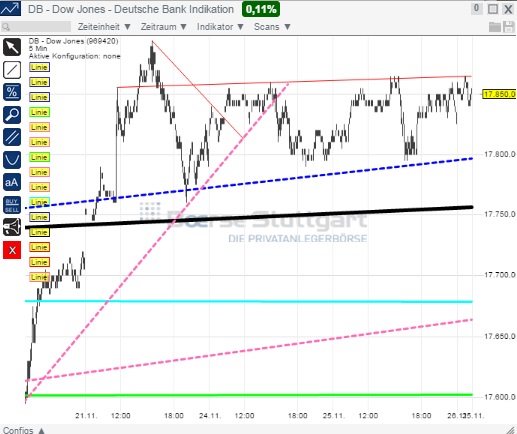
Task: Select the trend line drawing tool
Action: [x=12, y=70]
